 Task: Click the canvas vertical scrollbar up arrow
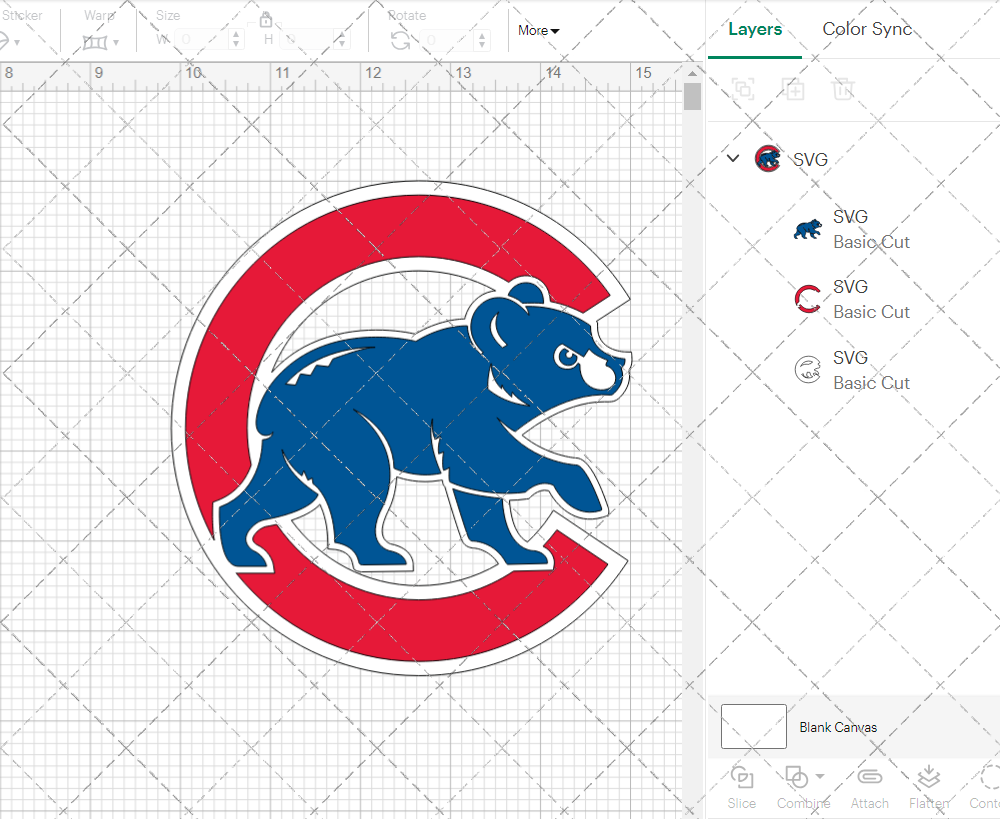tap(692, 74)
